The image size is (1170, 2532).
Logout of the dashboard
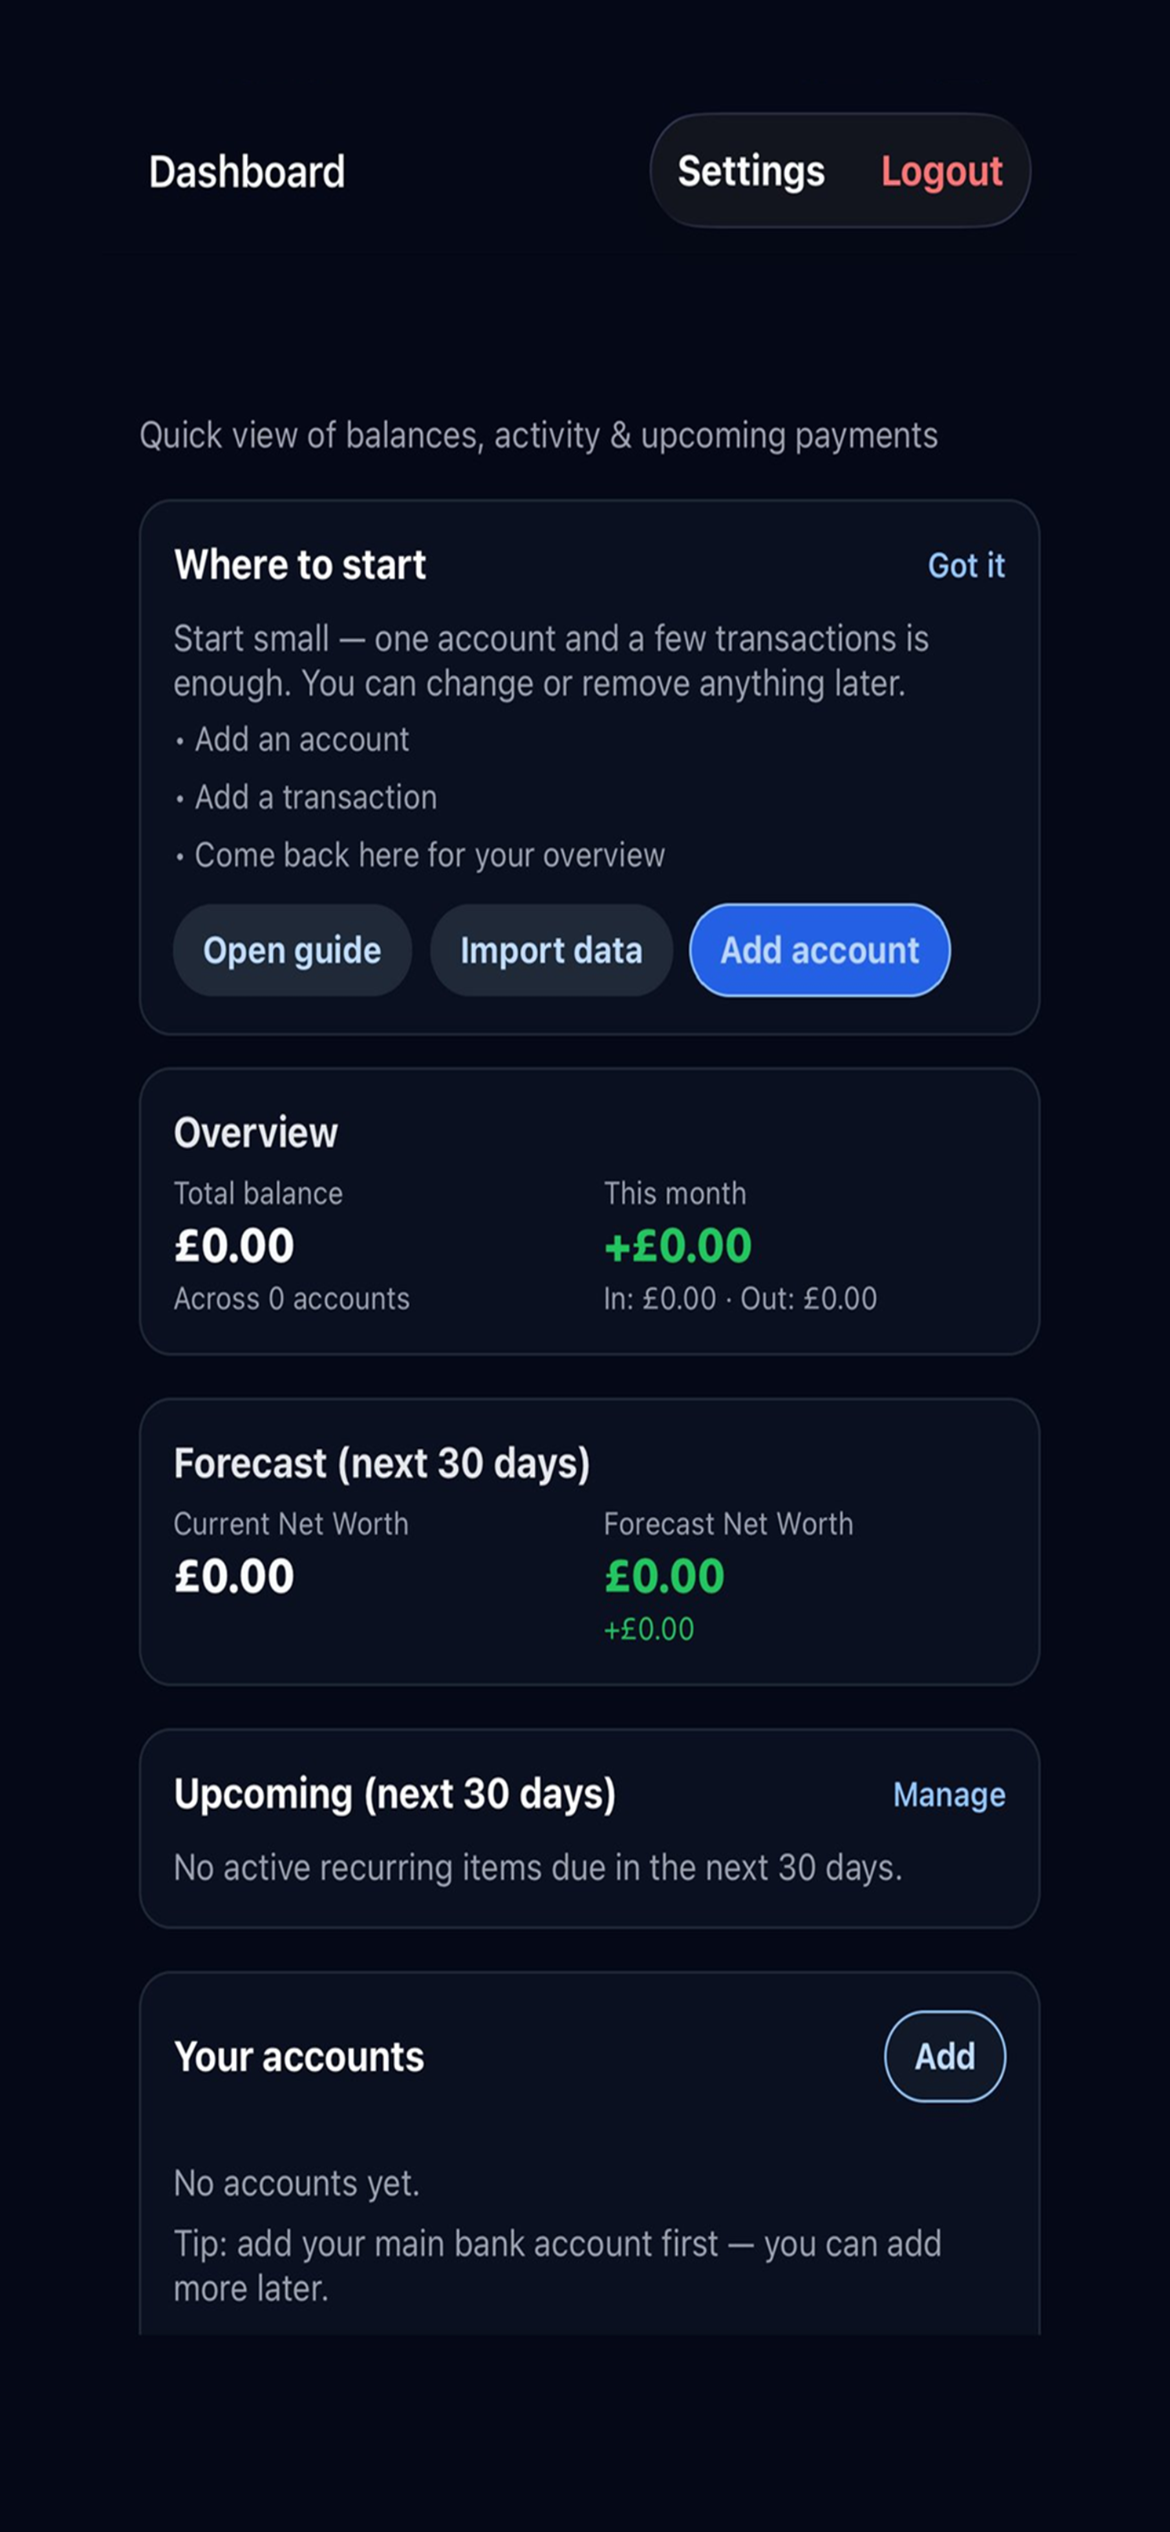point(942,171)
